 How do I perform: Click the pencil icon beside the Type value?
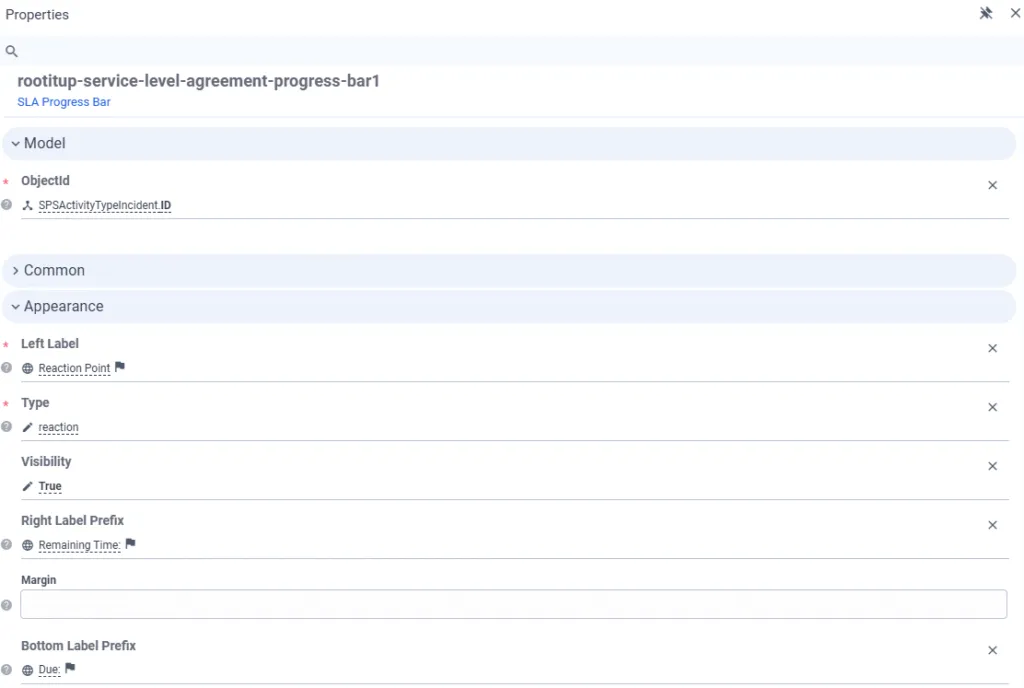coord(28,427)
